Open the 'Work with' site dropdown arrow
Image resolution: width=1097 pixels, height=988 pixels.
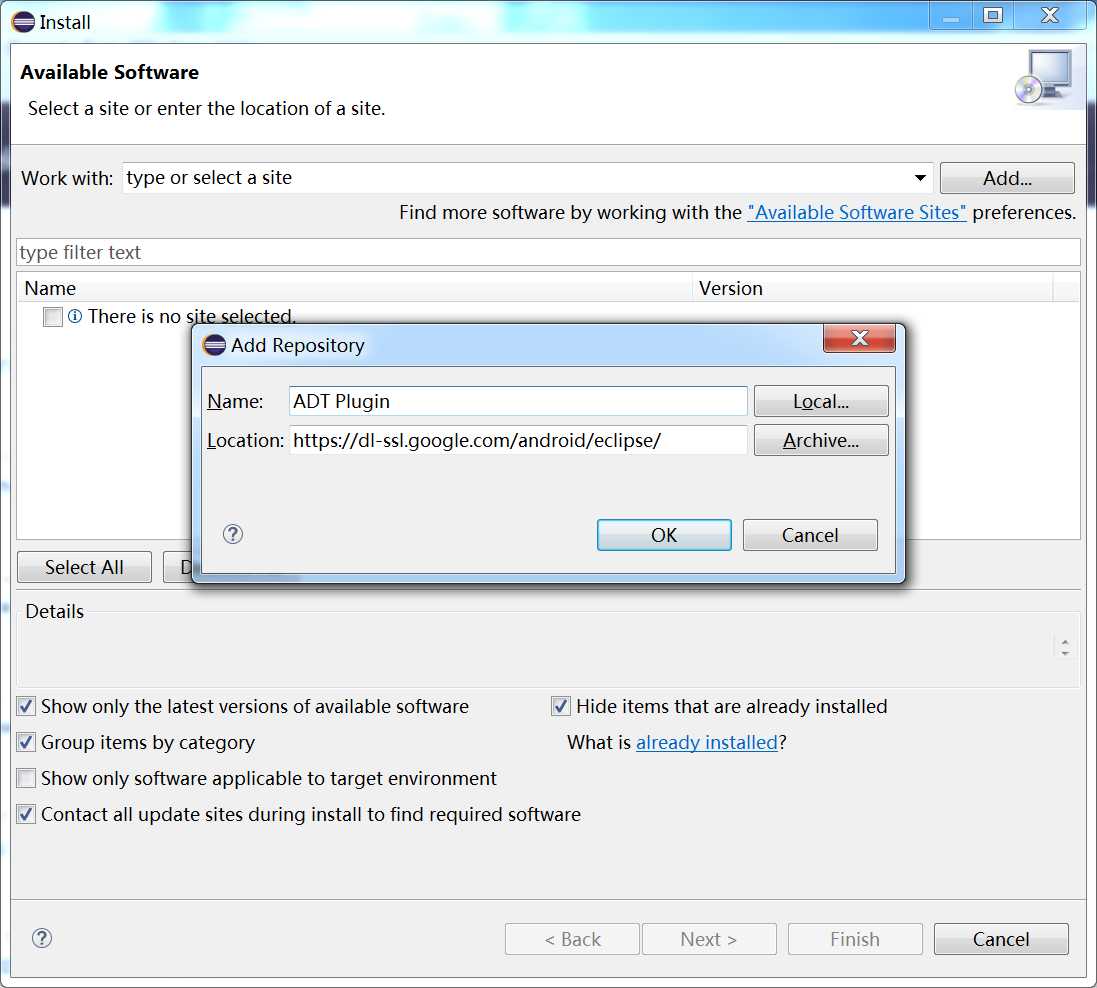click(x=920, y=178)
